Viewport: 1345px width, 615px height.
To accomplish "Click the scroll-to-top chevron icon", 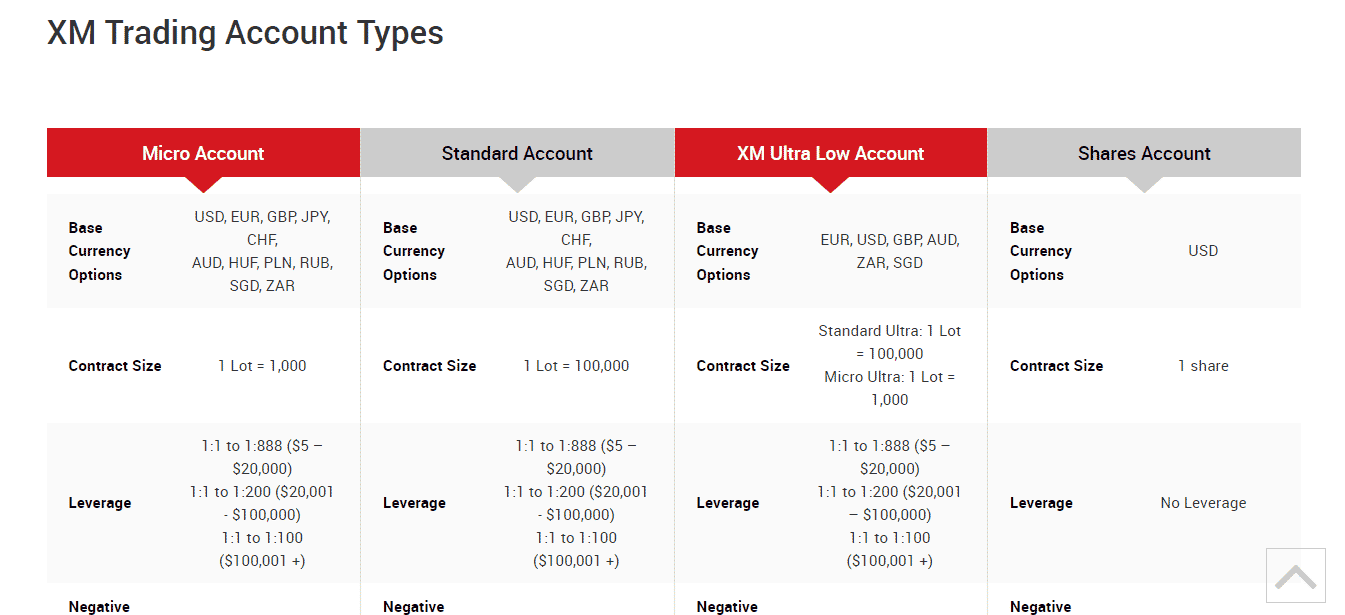I will (x=1295, y=576).
